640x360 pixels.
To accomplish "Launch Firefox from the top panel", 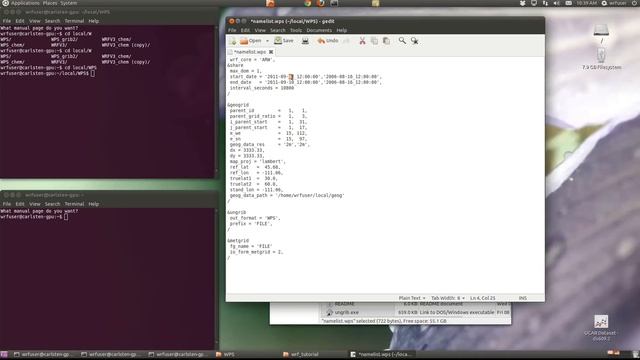I will click(321, 3).
